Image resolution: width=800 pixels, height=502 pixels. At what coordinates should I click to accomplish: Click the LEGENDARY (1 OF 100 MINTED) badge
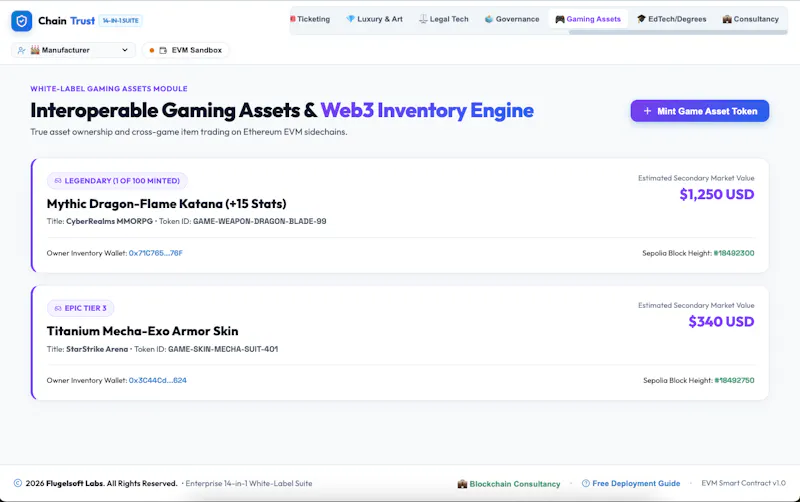(117, 181)
